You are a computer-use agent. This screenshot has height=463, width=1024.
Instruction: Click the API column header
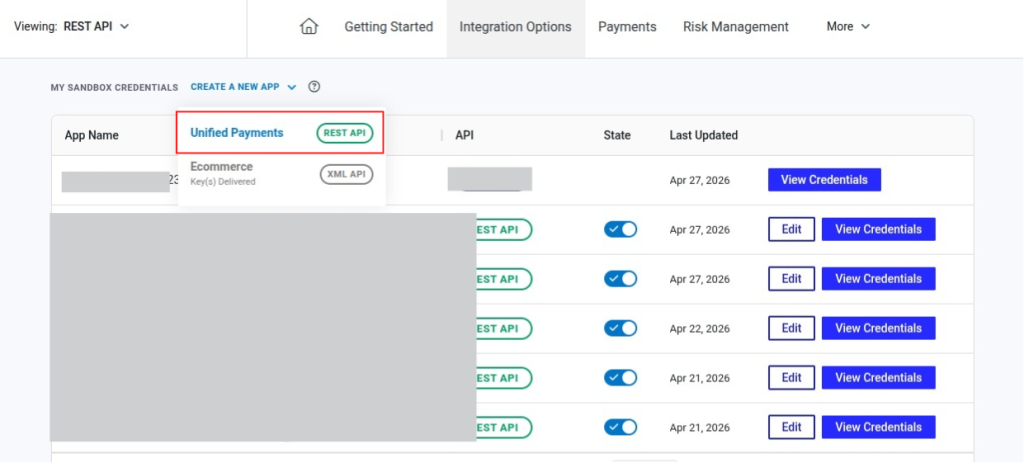[x=464, y=135]
